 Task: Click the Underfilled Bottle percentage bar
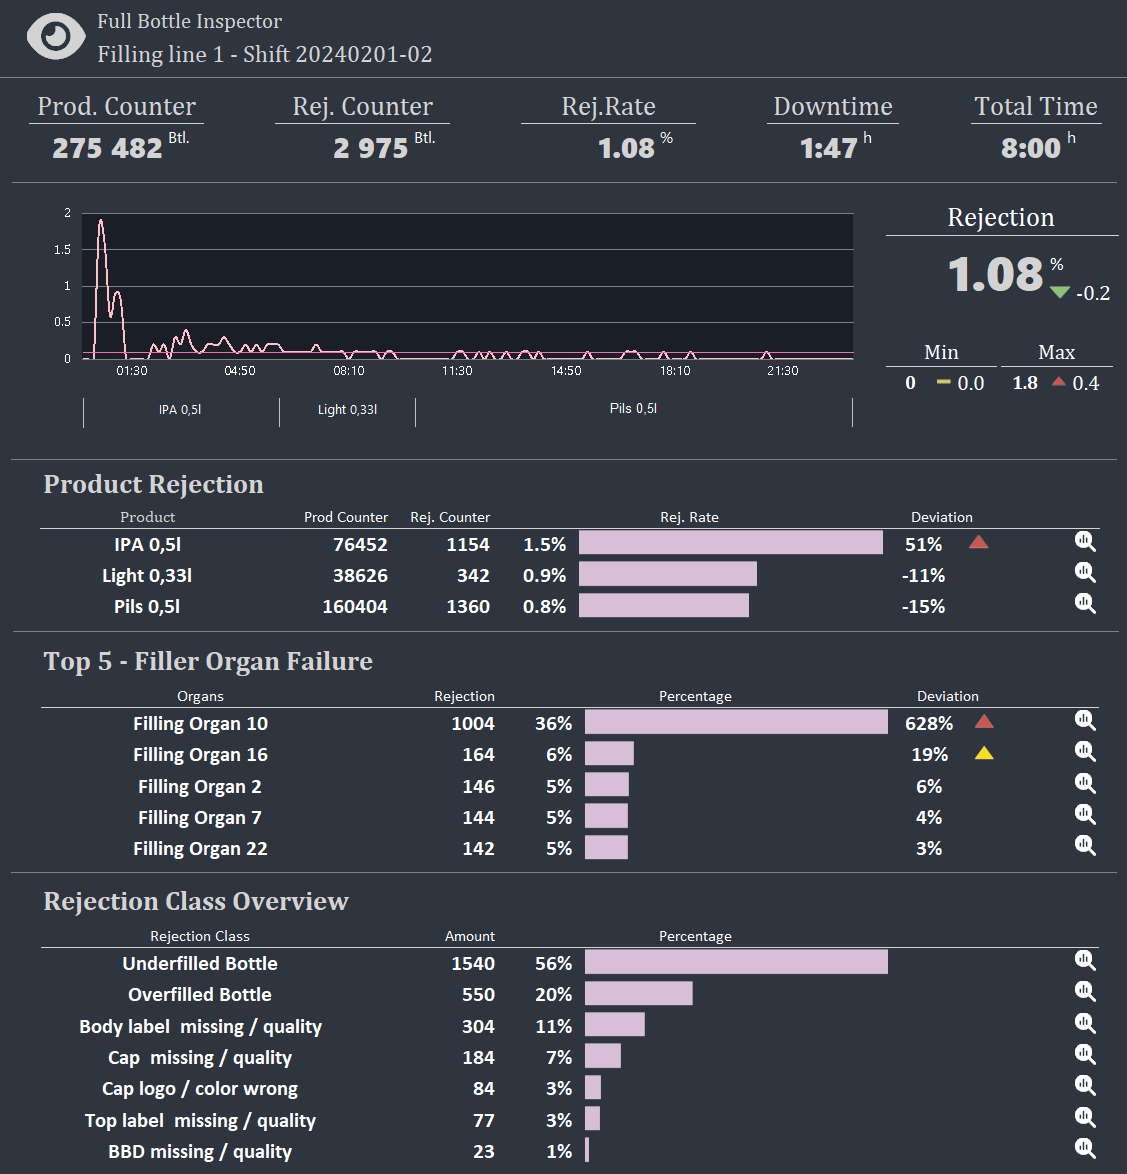tap(736, 962)
